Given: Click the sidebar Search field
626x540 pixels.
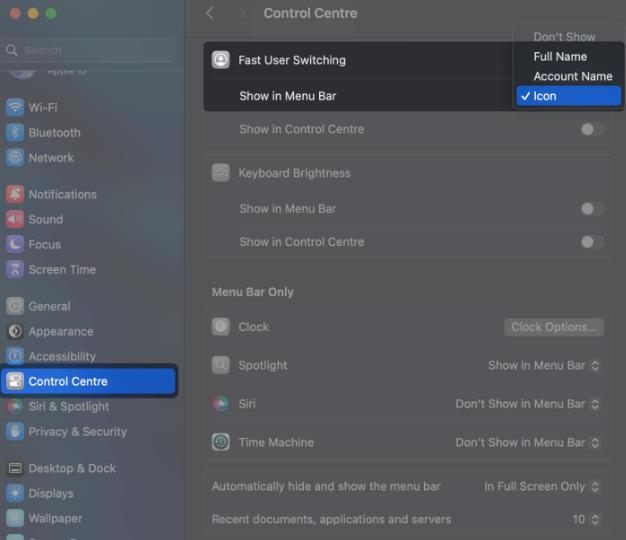Looking at the screenshot, I should pos(90,50).
